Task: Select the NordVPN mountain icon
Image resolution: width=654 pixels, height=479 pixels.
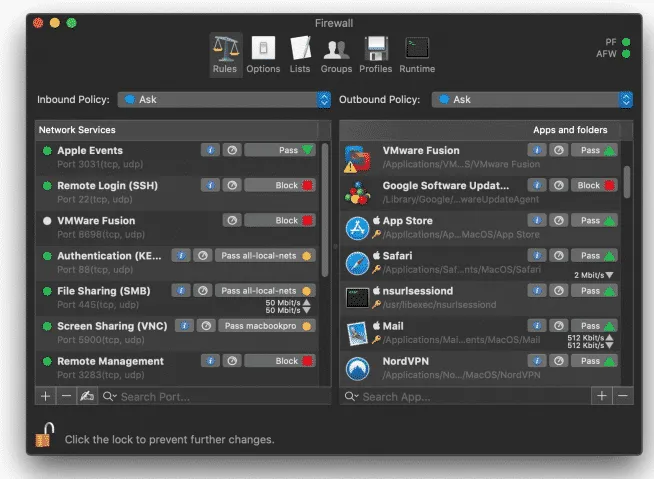Action: (357, 369)
